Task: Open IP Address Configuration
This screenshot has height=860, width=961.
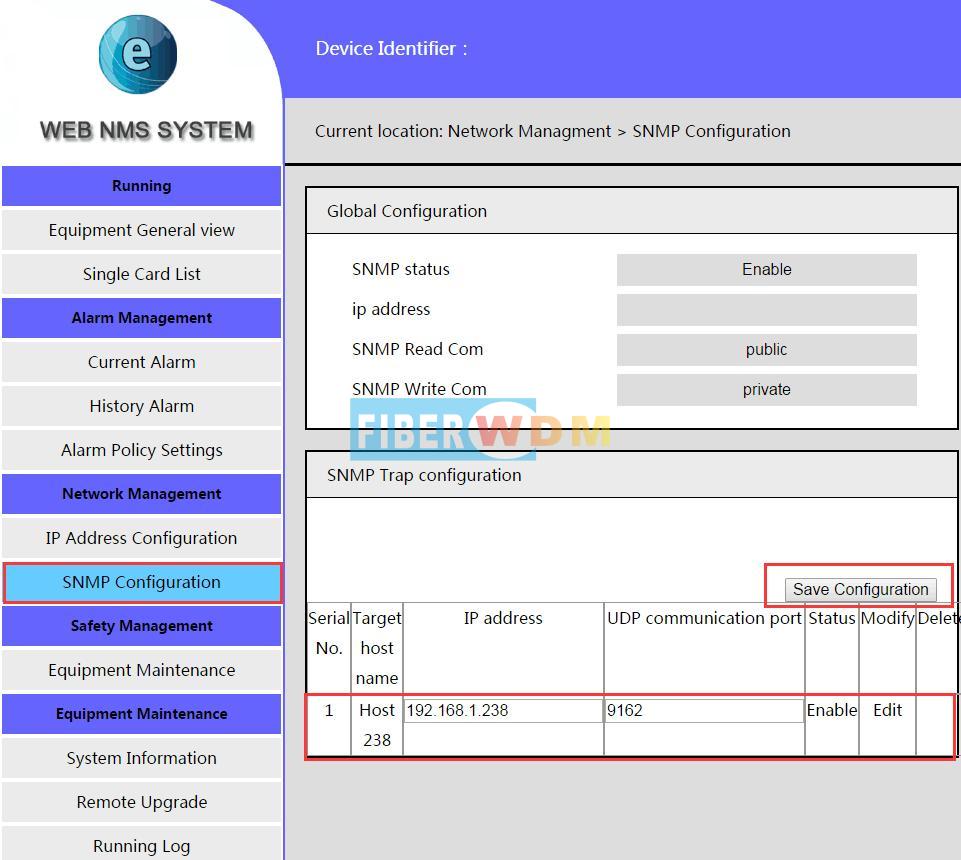Action: (x=142, y=538)
